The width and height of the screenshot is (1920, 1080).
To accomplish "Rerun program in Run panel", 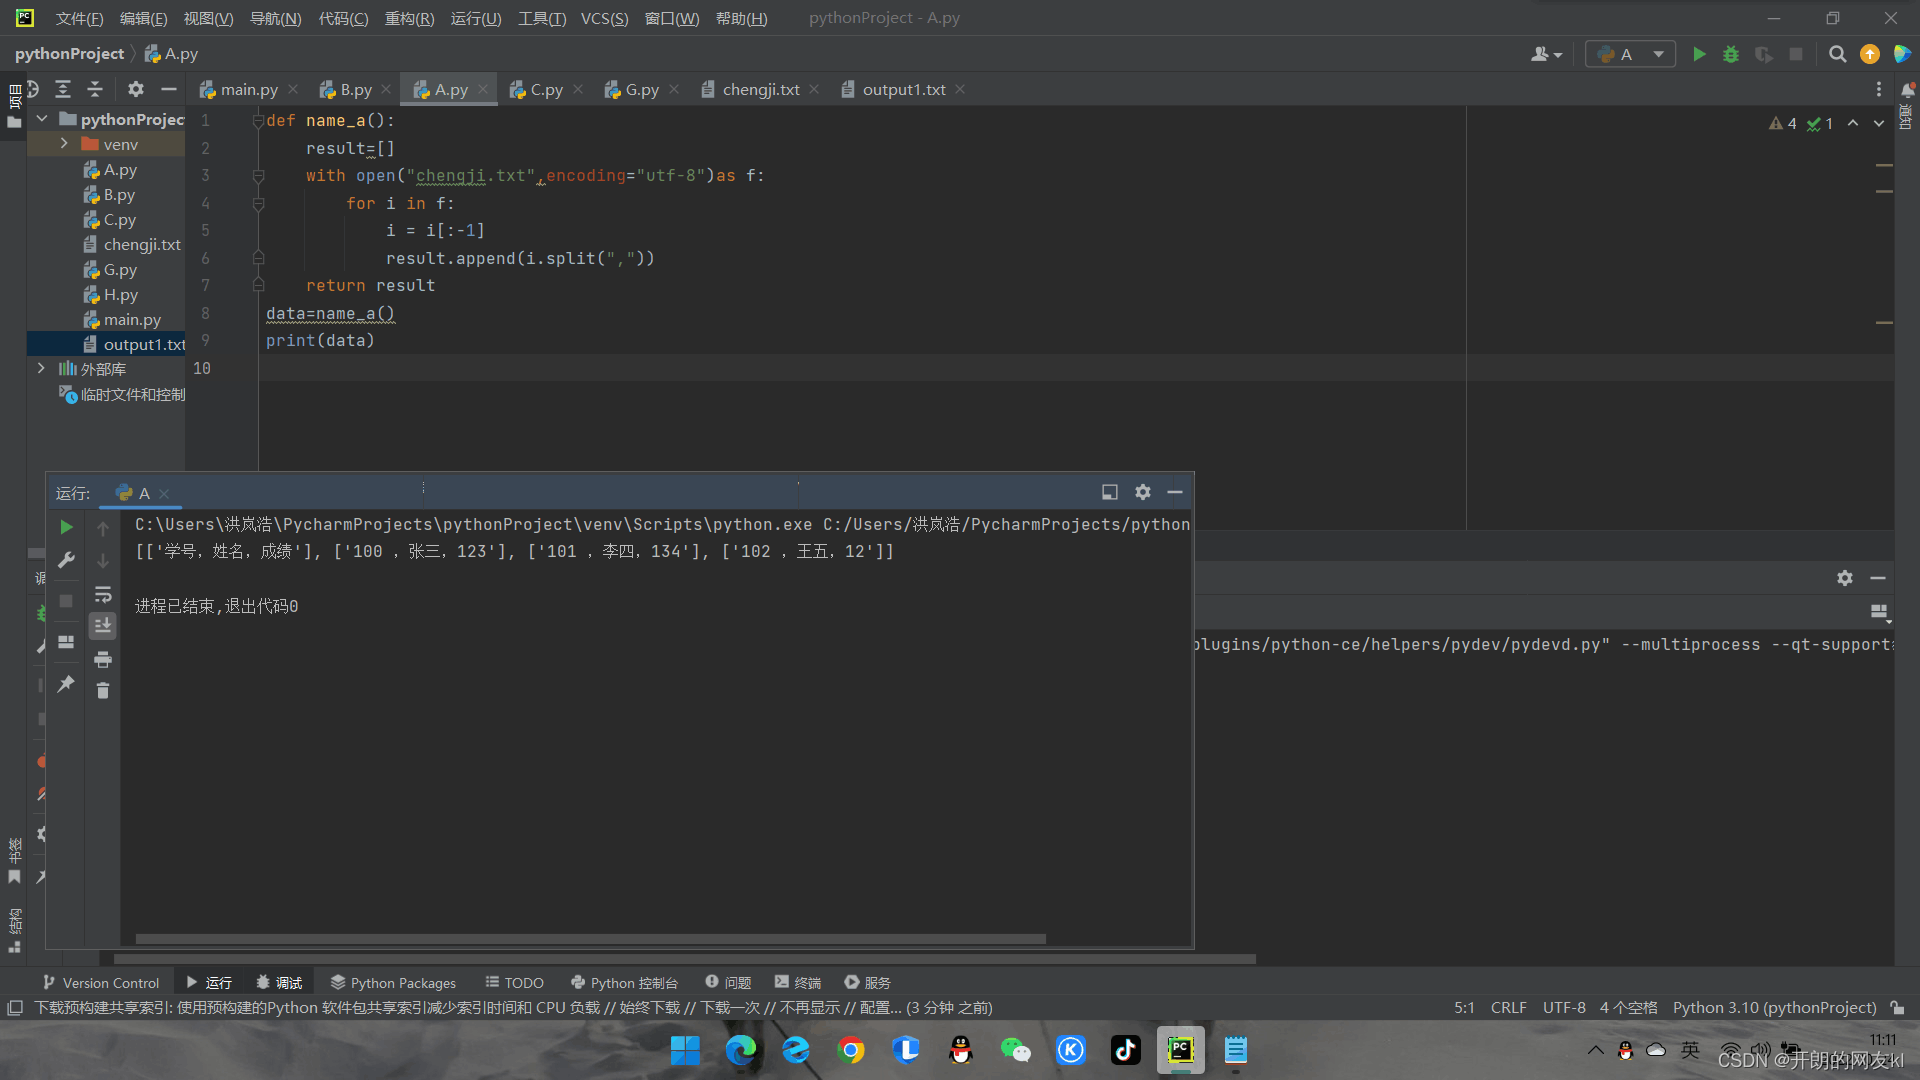I will pos(66,527).
